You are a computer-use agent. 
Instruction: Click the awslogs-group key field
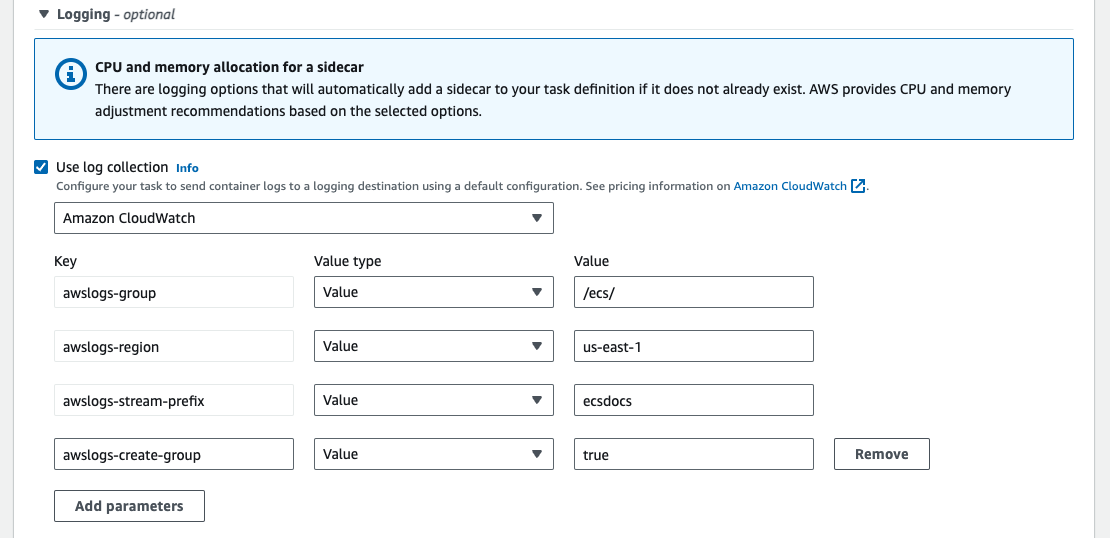[174, 292]
